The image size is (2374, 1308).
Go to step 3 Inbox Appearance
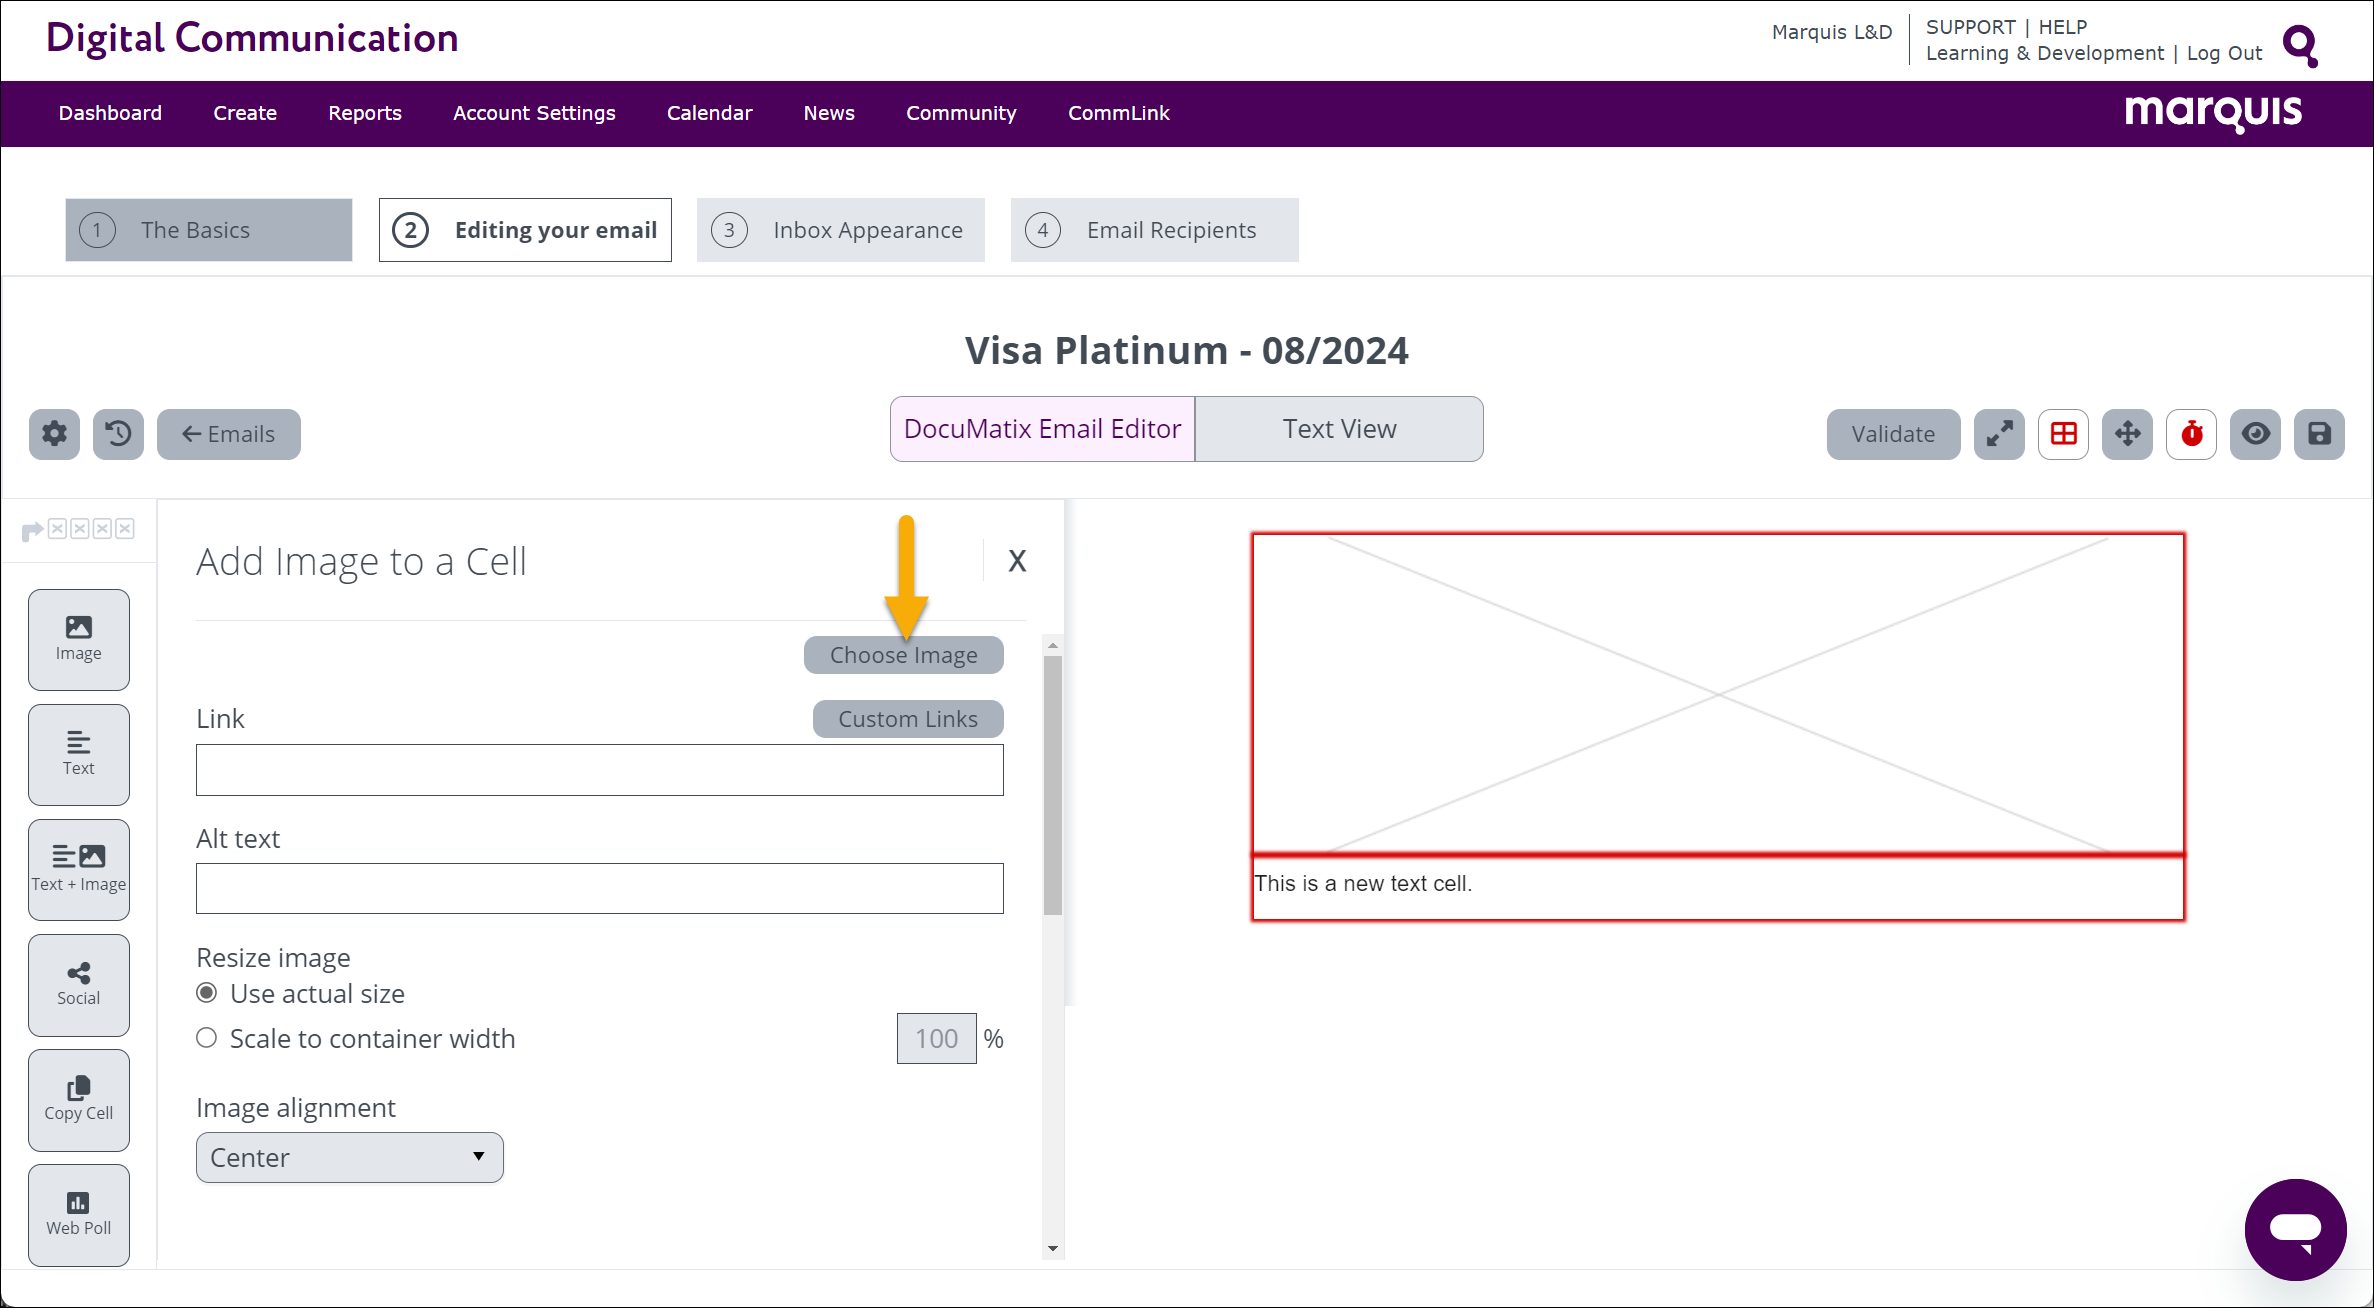pyautogui.click(x=840, y=230)
